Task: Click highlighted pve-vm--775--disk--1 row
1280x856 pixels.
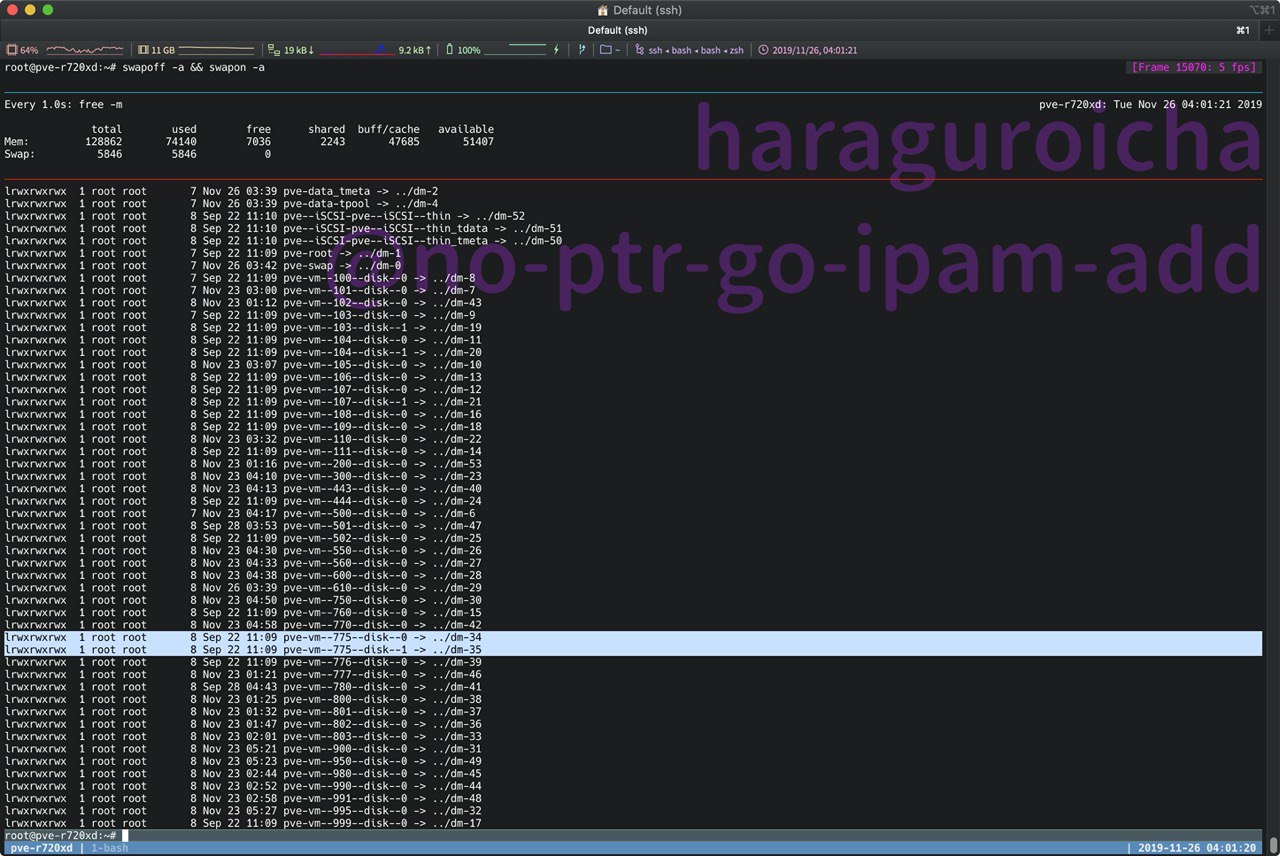Action: (632, 649)
